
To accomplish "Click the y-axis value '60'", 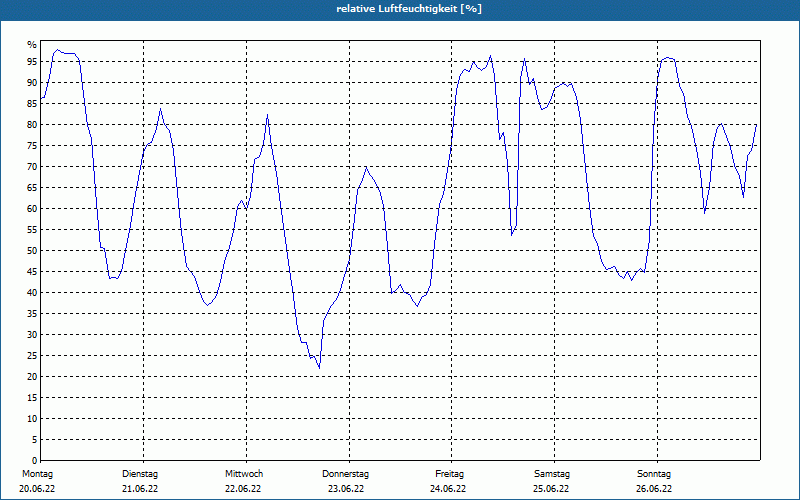I will pyautogui.click(x=32, y=209).
